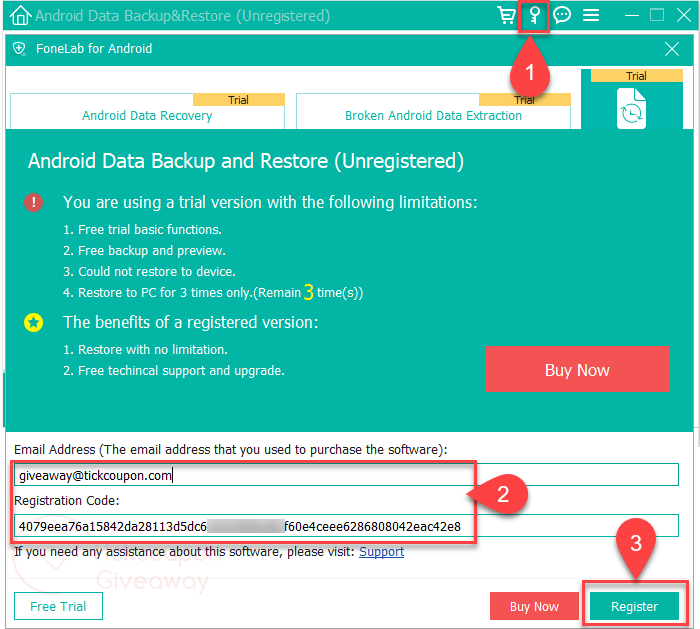Open the hamburger menu icon
The width and height of the screenshot is (700, 629).
pyautogui.click(x=591, y=15)
